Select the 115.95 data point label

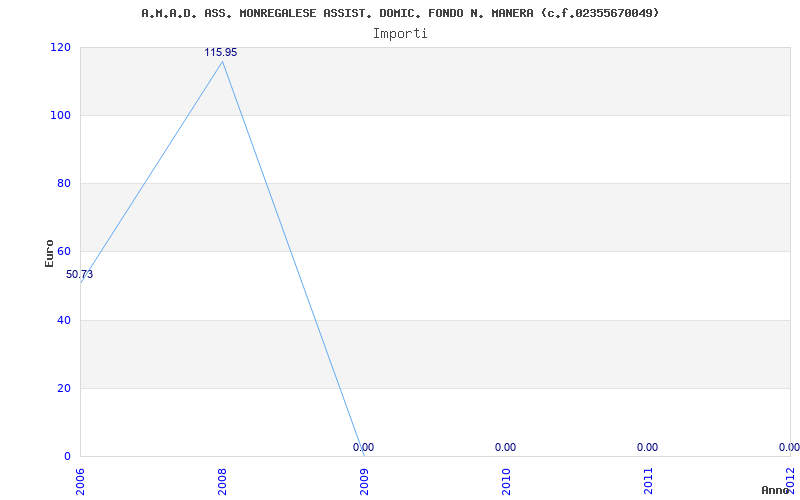(x=221, y=53)
